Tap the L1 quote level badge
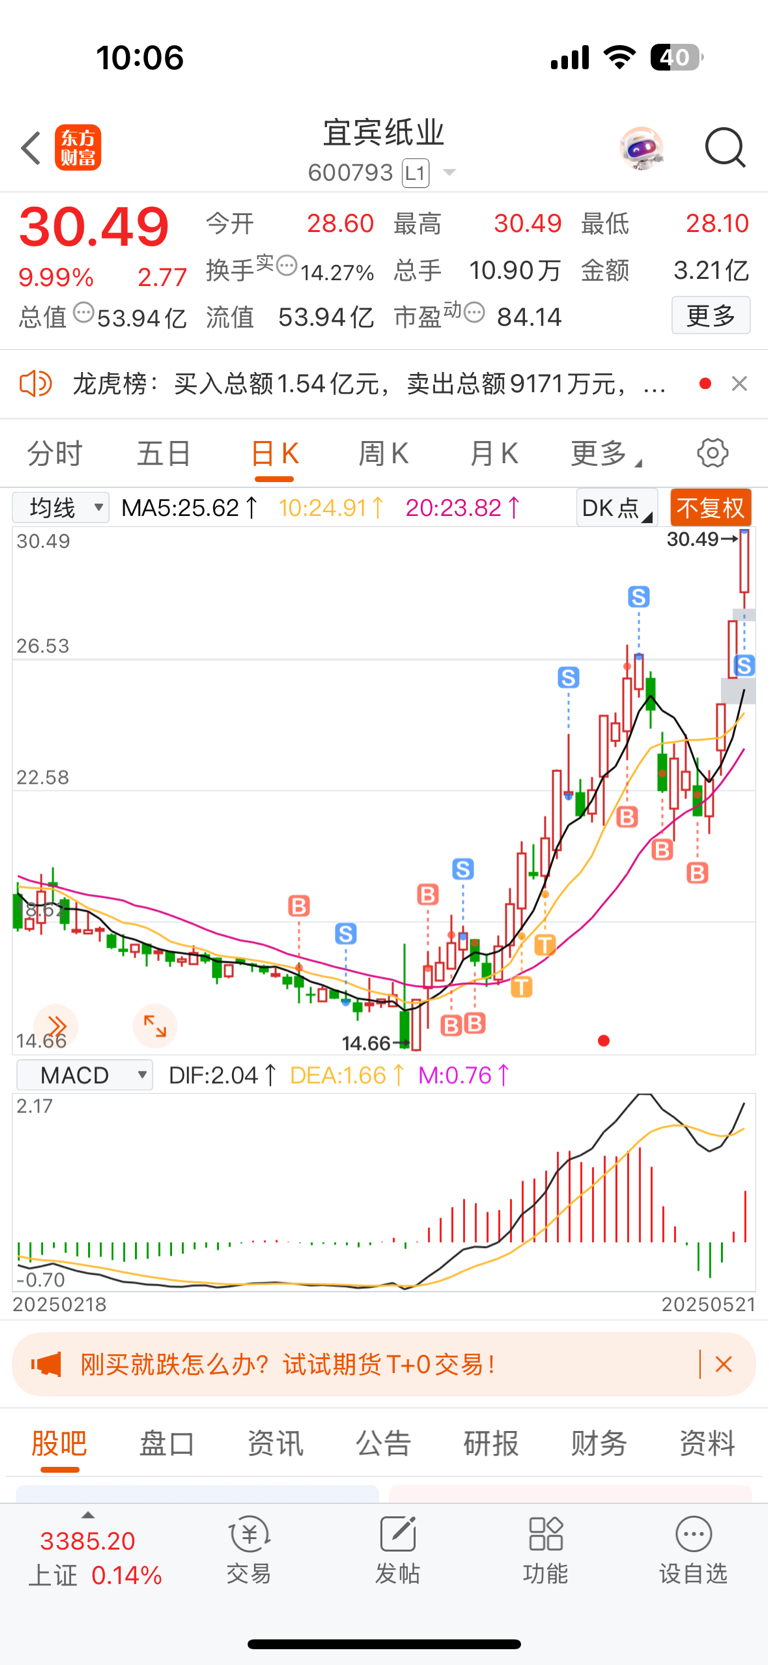This screenshot has width=769, height=1665. (x=415, y=173)
